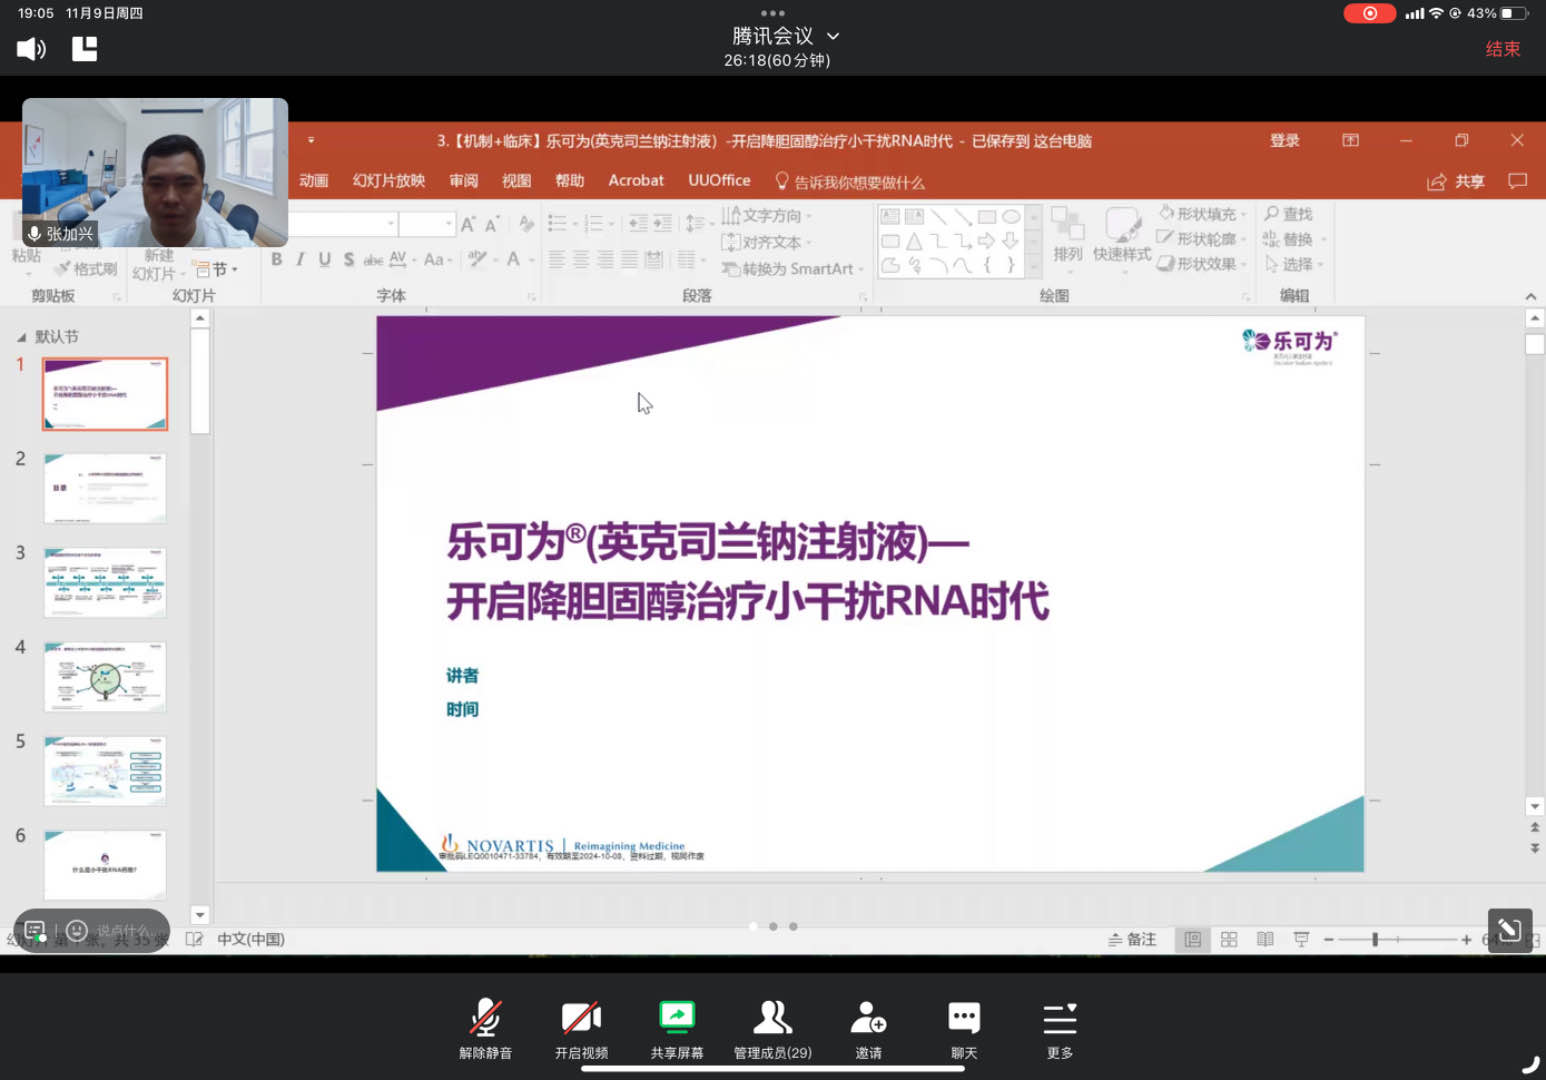Screen dimensions: 1546x1080
Task: Click the PowerPoint sign-in button
Action: pos(1285,141)
